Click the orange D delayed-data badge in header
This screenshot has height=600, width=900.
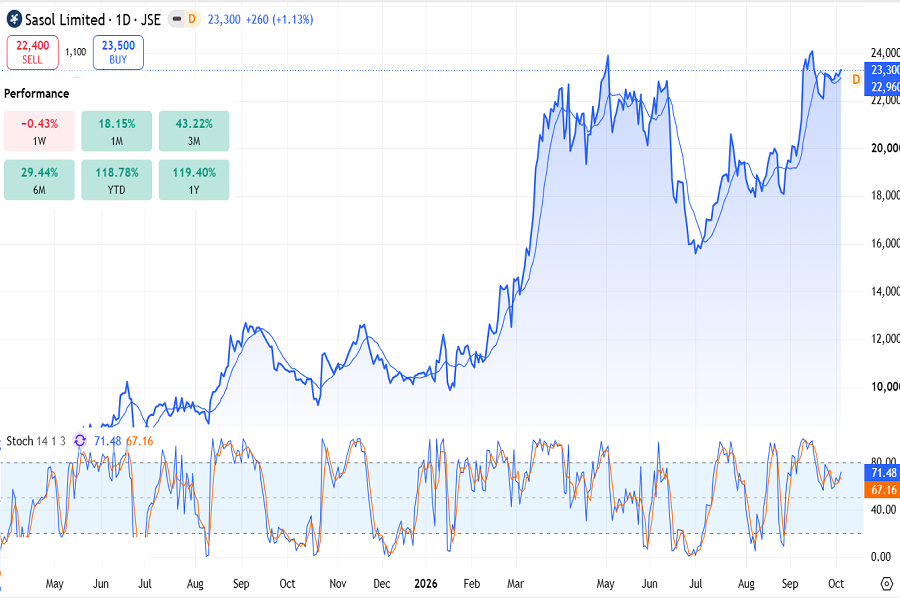coord(192,20)
